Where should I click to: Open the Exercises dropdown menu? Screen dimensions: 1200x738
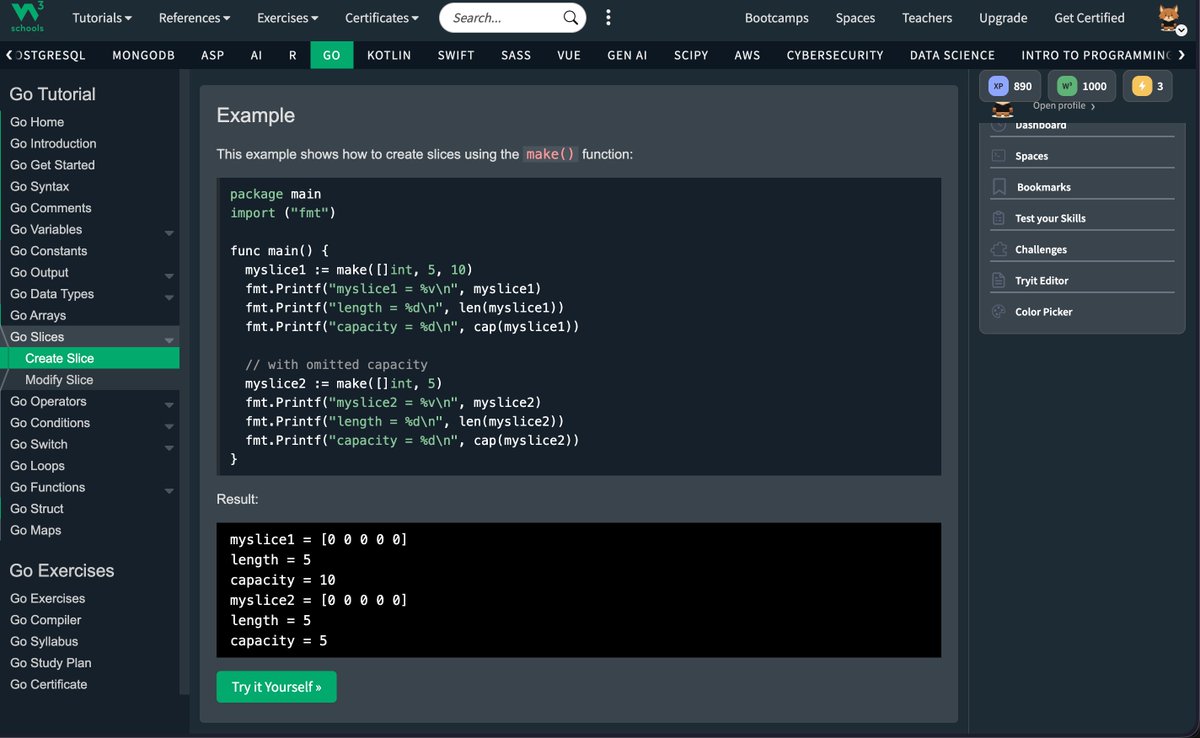coord(288,18)
